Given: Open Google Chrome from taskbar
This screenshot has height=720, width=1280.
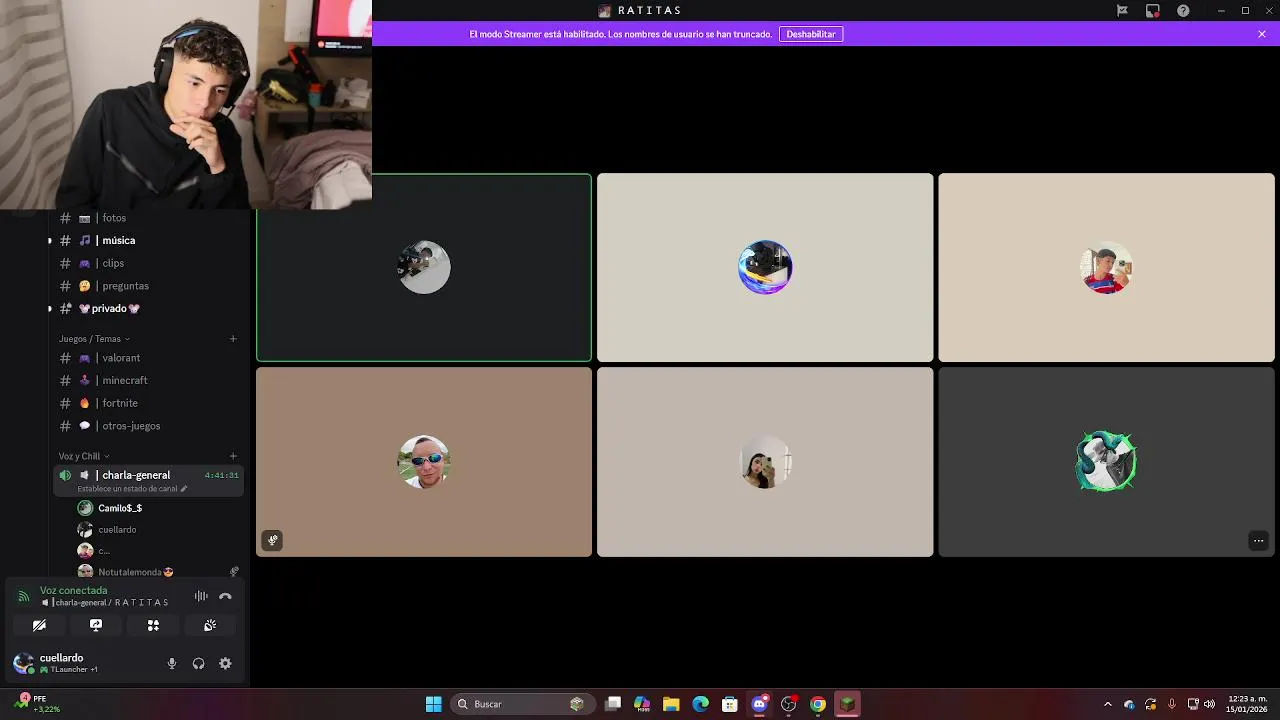Looking at the screenshot, I should pos(818,704).
